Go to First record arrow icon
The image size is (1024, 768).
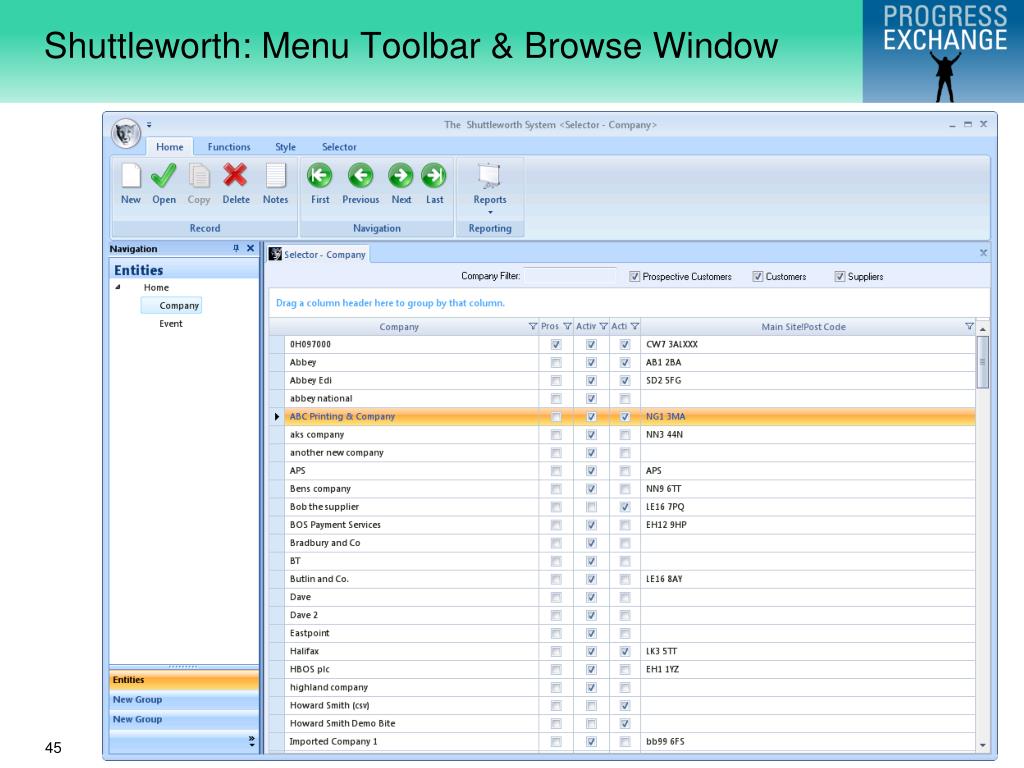coord(319,177)
